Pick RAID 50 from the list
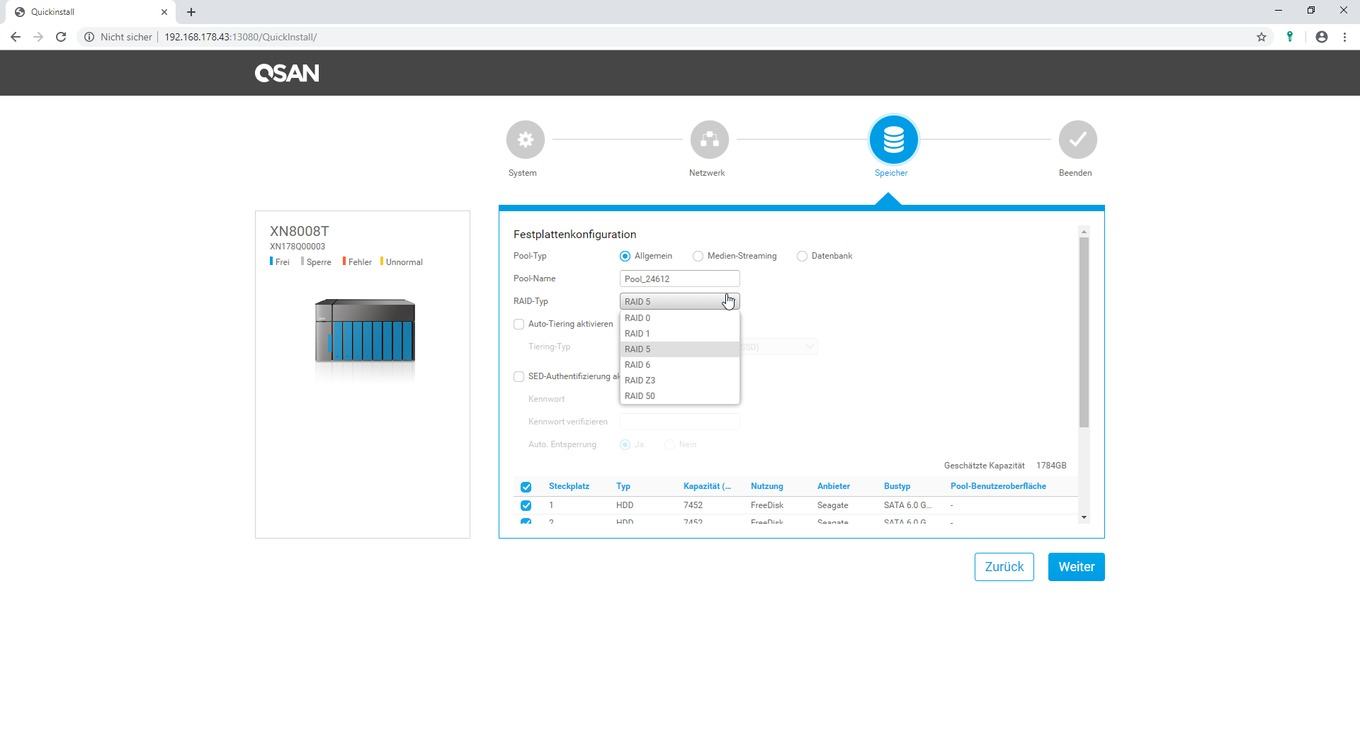The width and height of the screenshot is (1360, 737). click(x=679, y=396)
